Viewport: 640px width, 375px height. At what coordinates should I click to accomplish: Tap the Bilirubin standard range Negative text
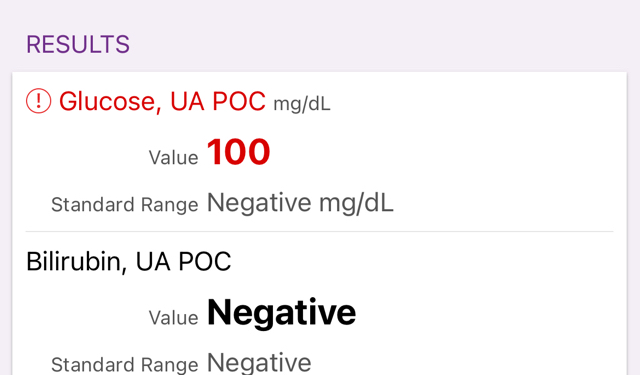(x=259, y=362)
